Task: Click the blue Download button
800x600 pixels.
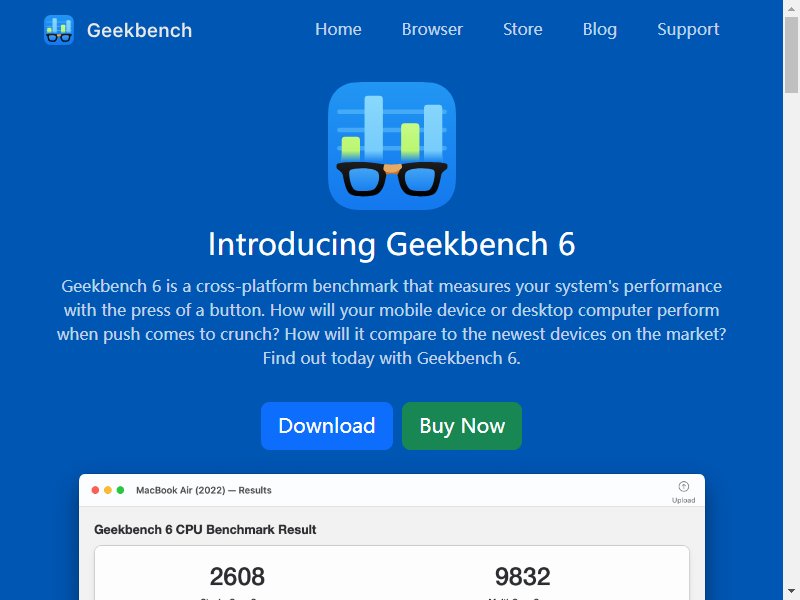Action: click(327, 426)
